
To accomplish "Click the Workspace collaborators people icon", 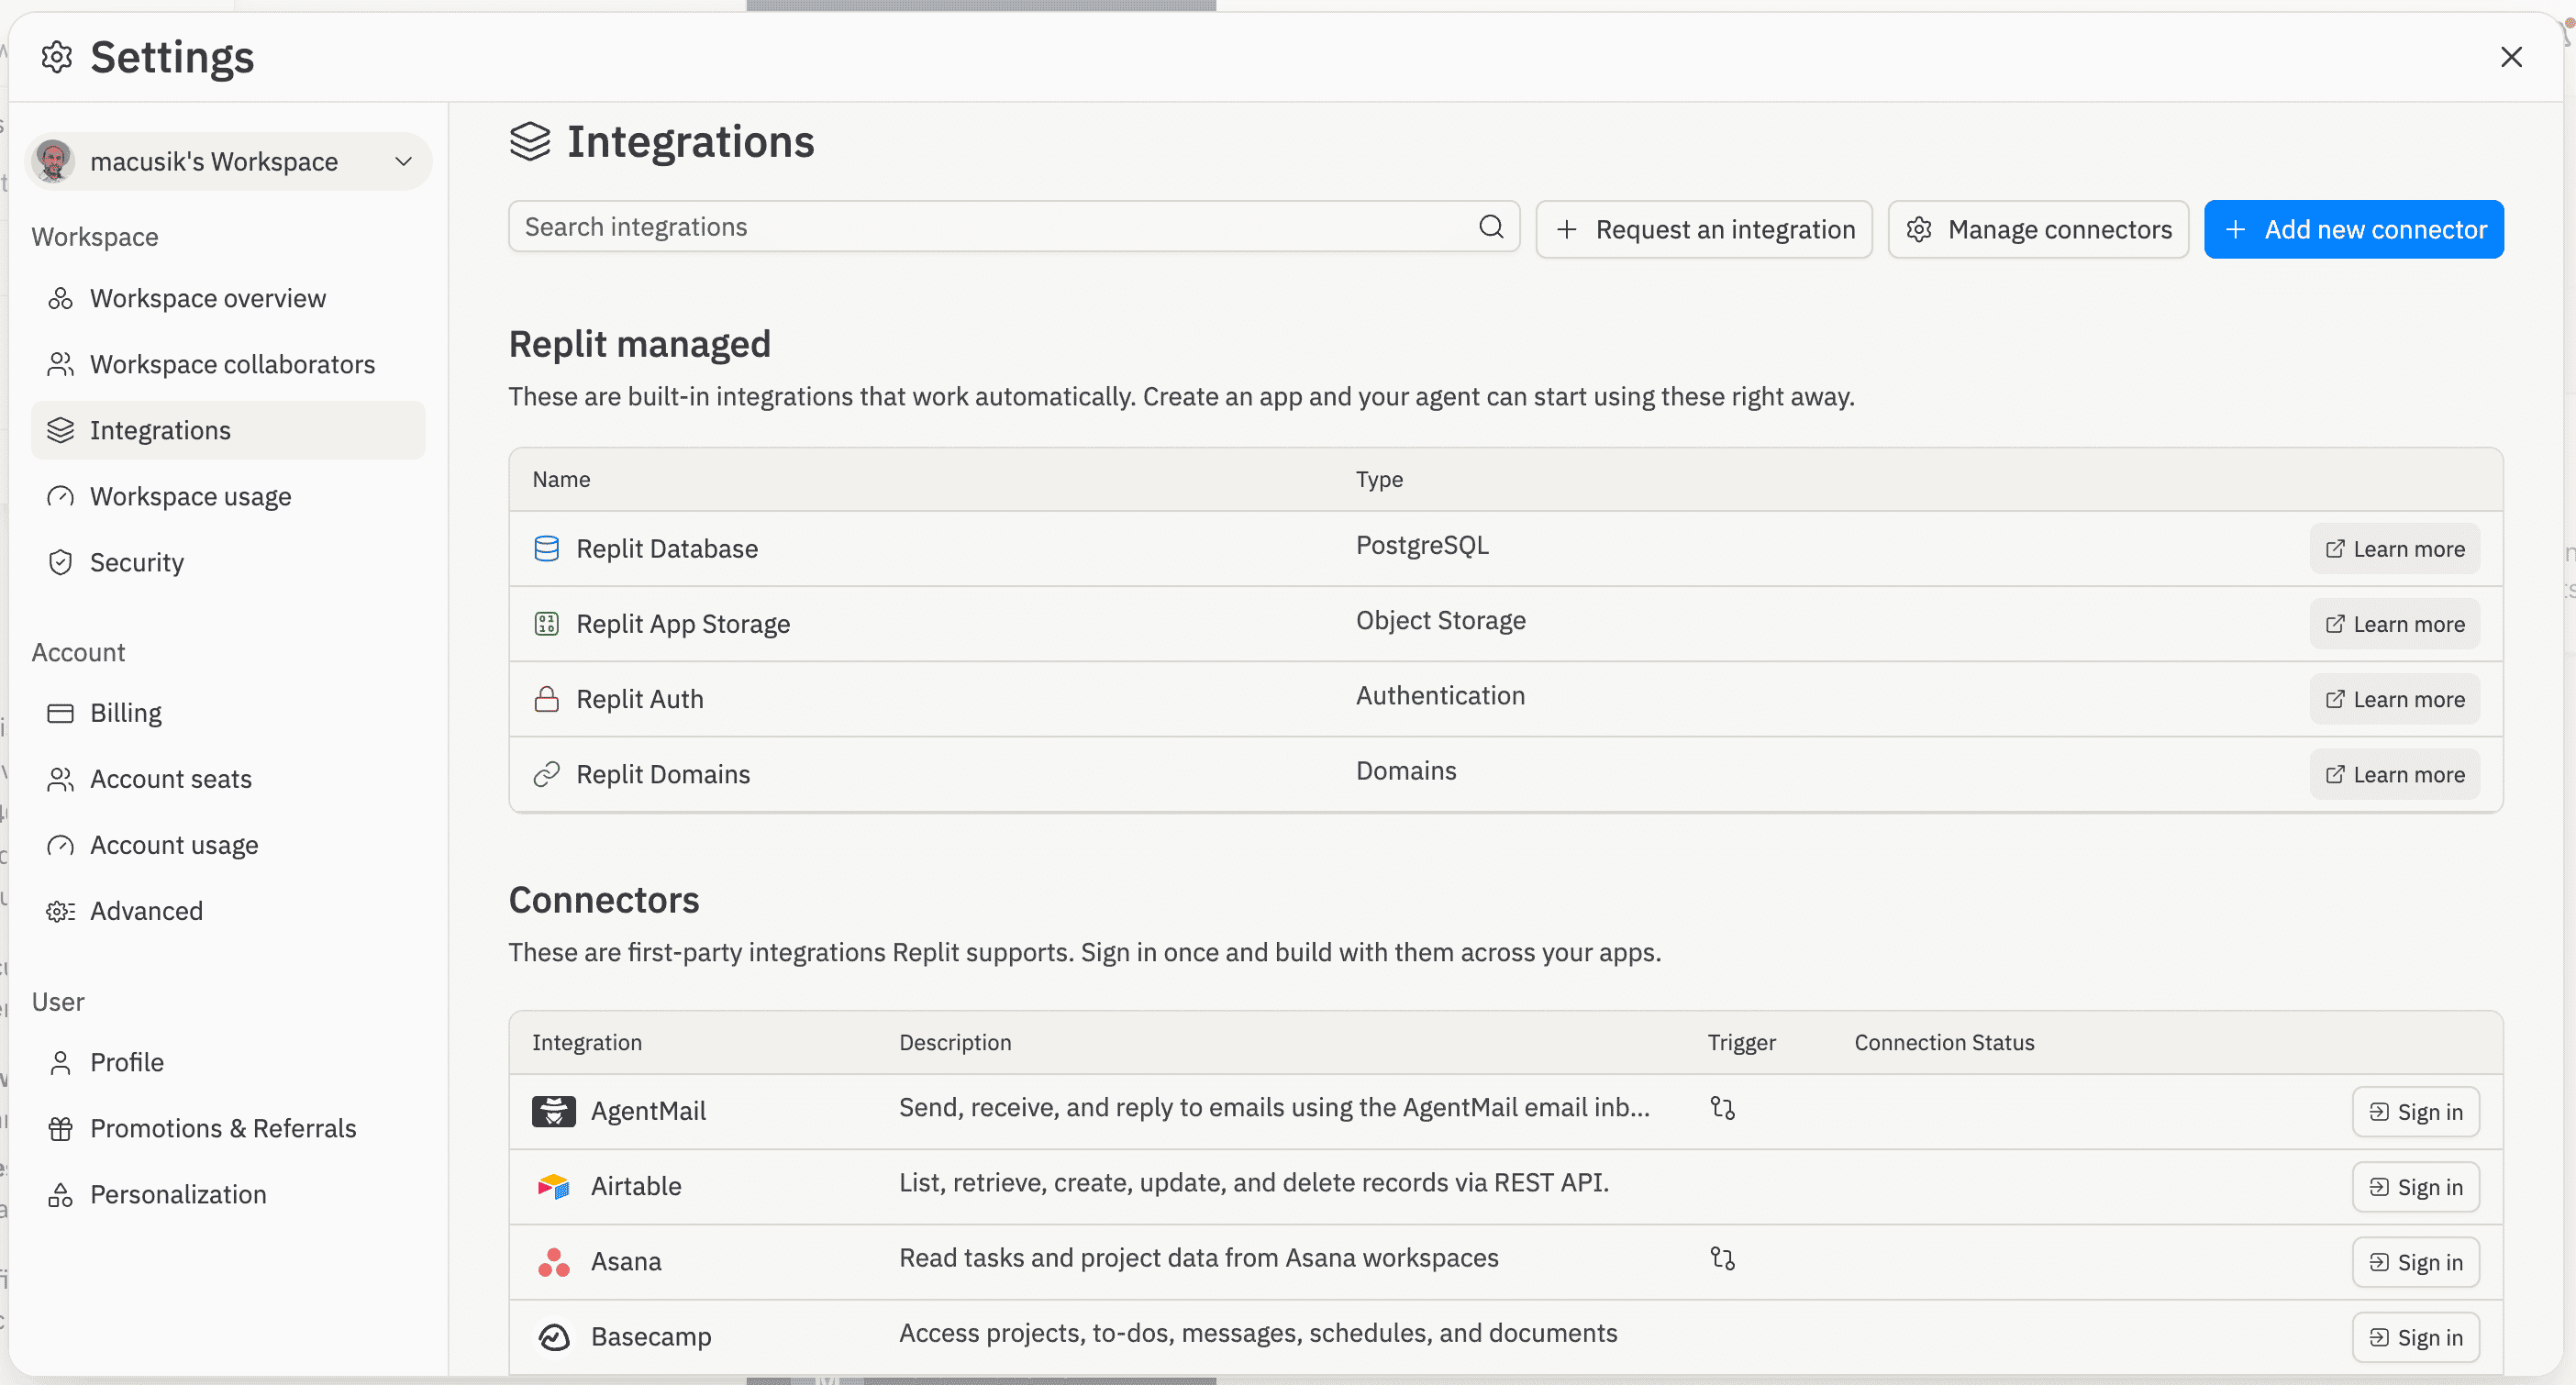I will click(60, 364).
